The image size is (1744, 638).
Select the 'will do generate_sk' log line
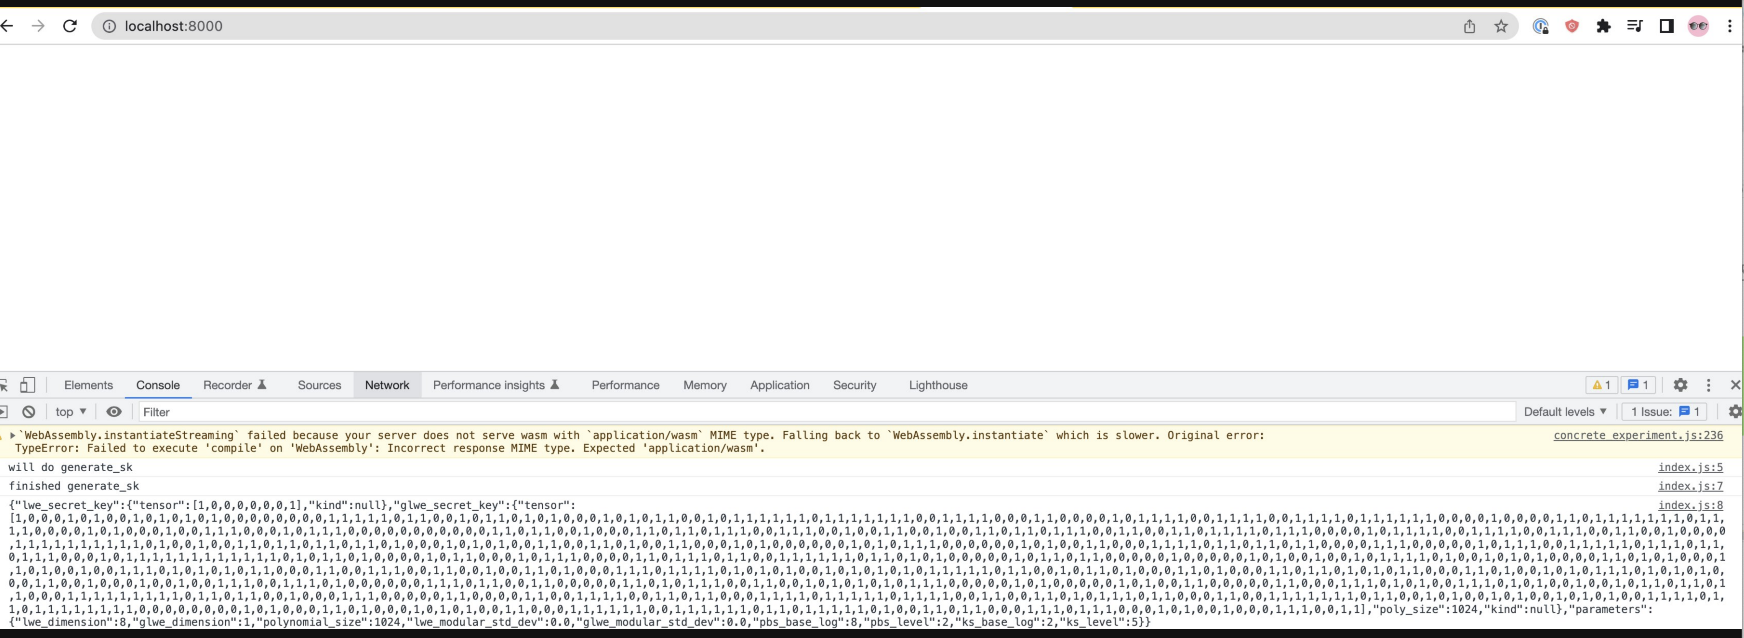pos(70,468)
